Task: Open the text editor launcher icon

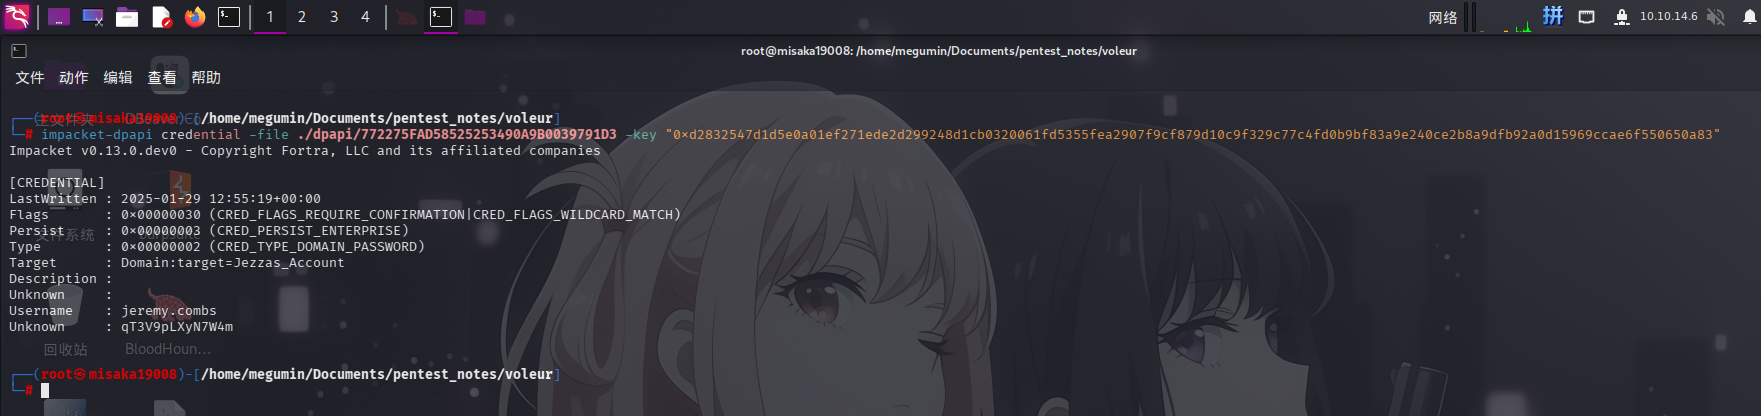Action: (161, 17)
